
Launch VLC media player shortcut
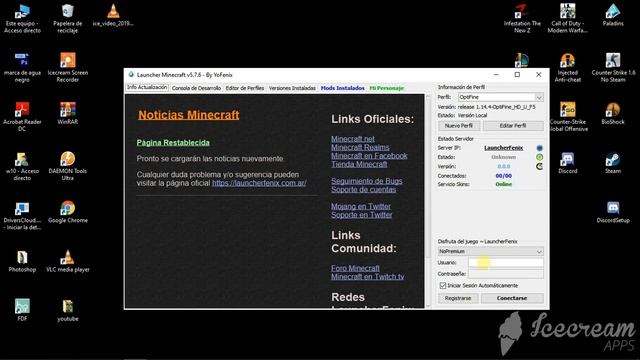pos(68,261)
